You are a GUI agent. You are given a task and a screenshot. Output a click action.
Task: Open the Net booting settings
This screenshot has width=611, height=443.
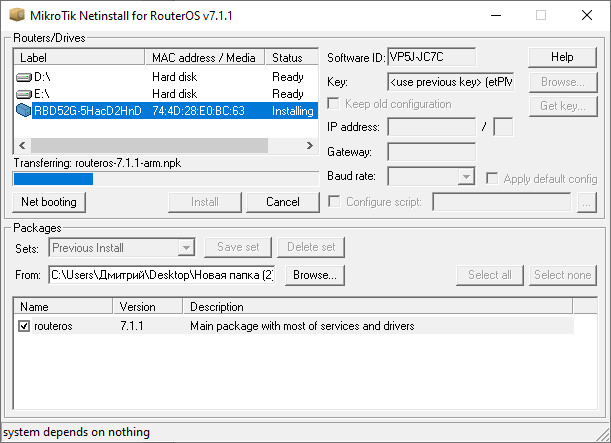(48, 202)
